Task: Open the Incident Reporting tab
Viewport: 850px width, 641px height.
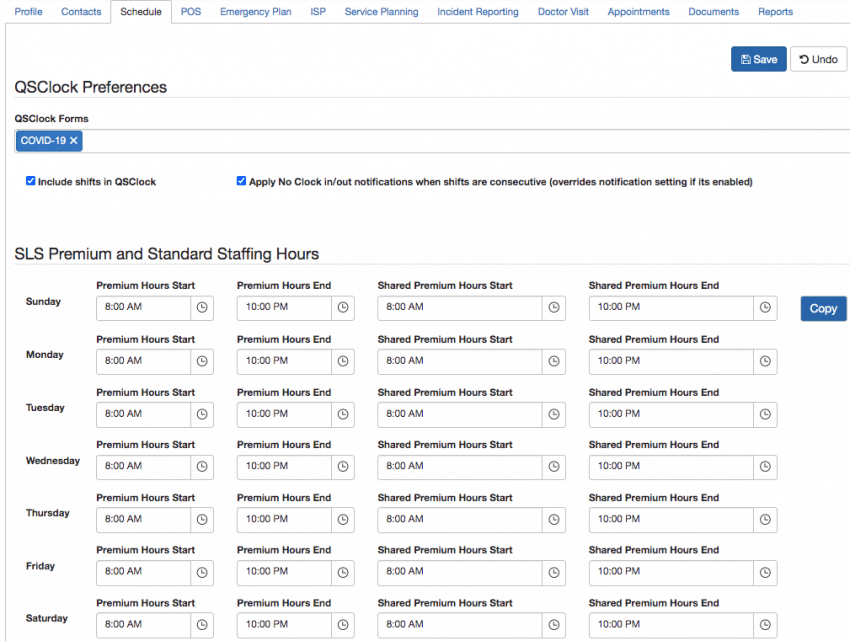Action: point(477,12)
